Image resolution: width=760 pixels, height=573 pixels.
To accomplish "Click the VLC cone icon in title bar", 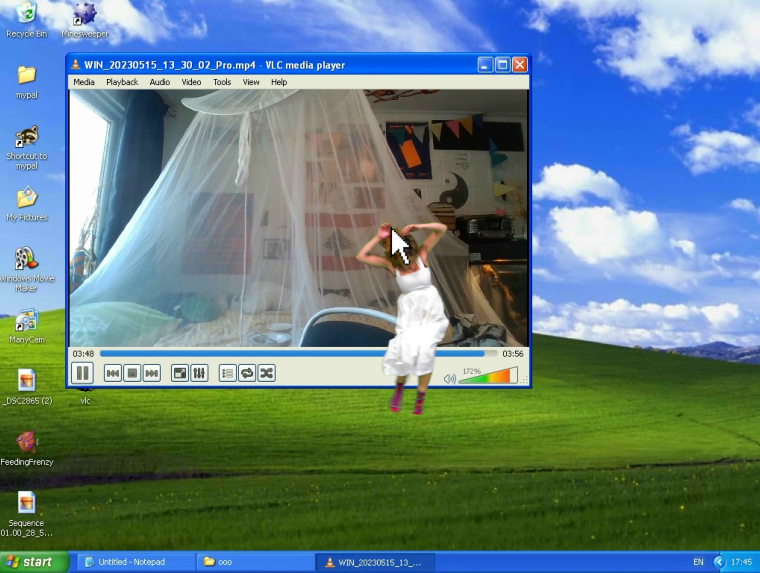I will [x=75, y=64].
